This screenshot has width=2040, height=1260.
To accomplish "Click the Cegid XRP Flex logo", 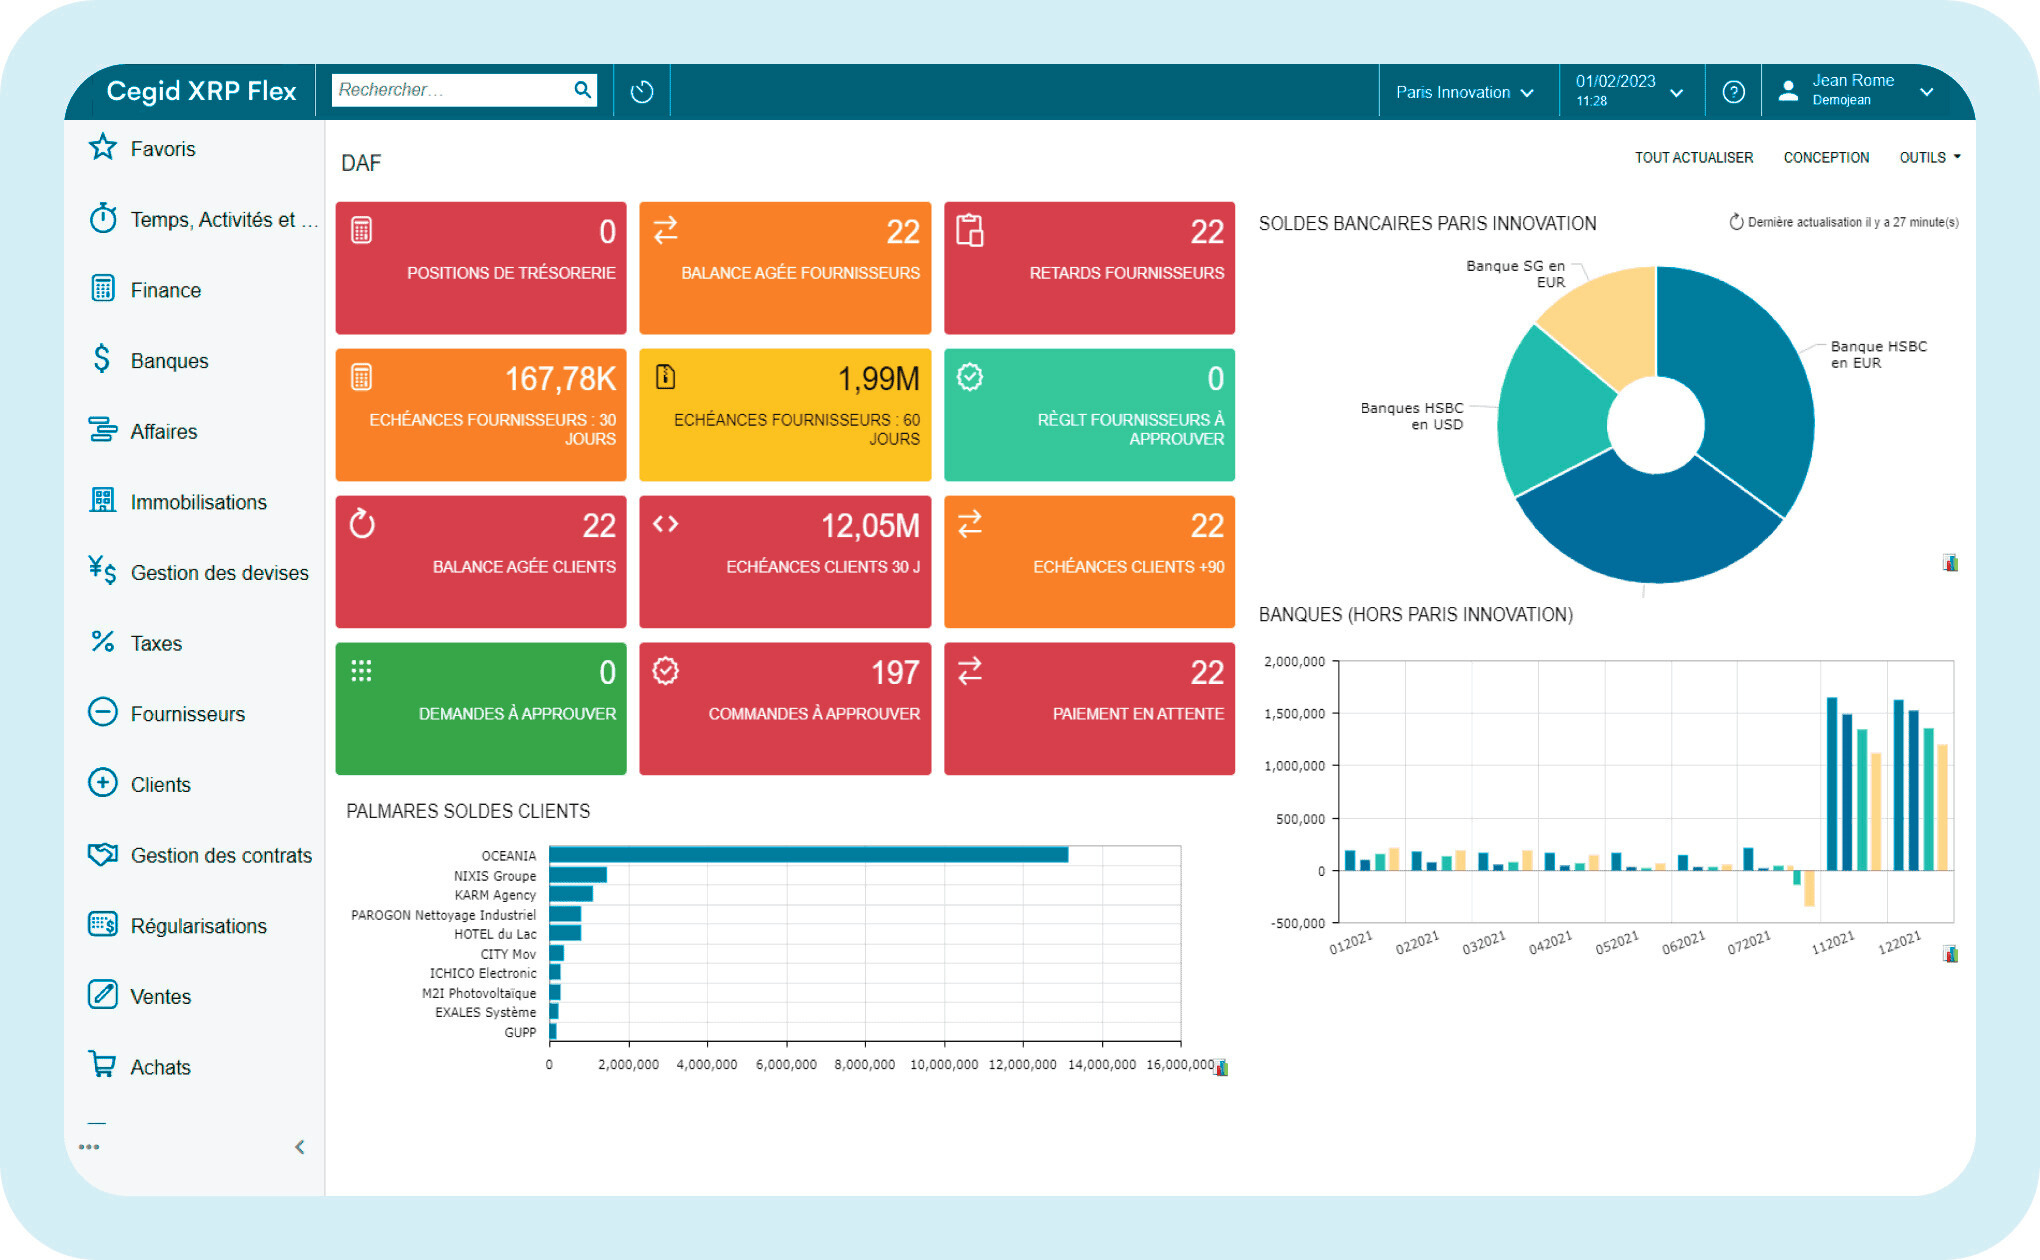I will (x=201, y=91).
